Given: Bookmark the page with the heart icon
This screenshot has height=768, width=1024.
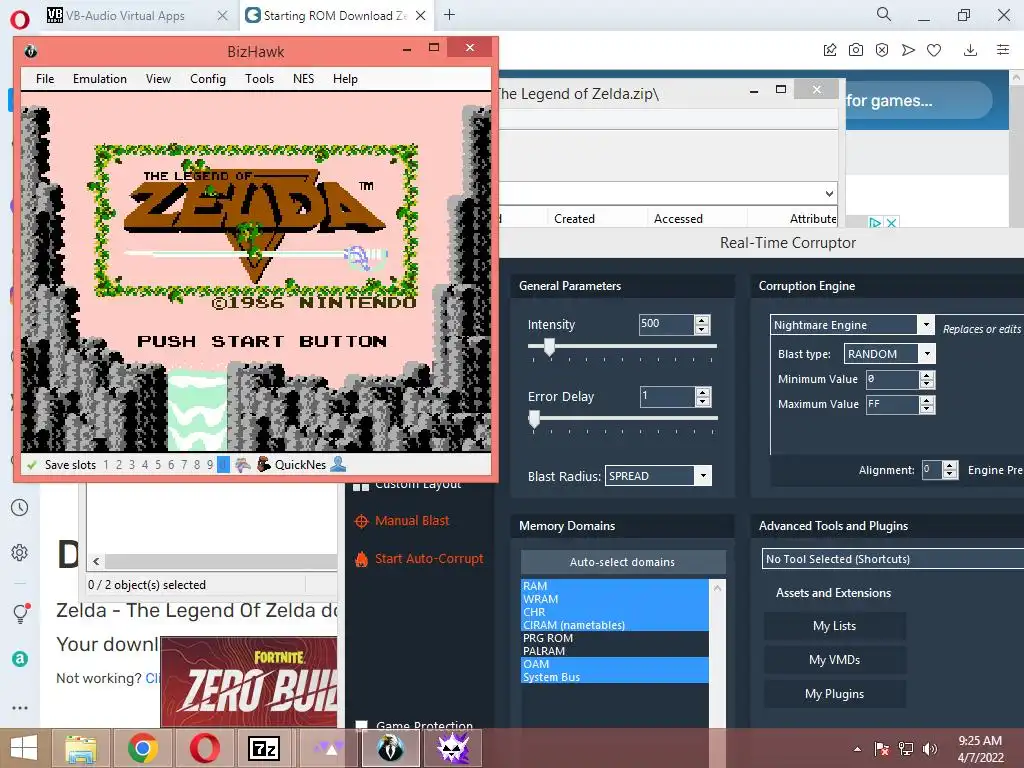Looking at the screenshot, I should point(934,50).
